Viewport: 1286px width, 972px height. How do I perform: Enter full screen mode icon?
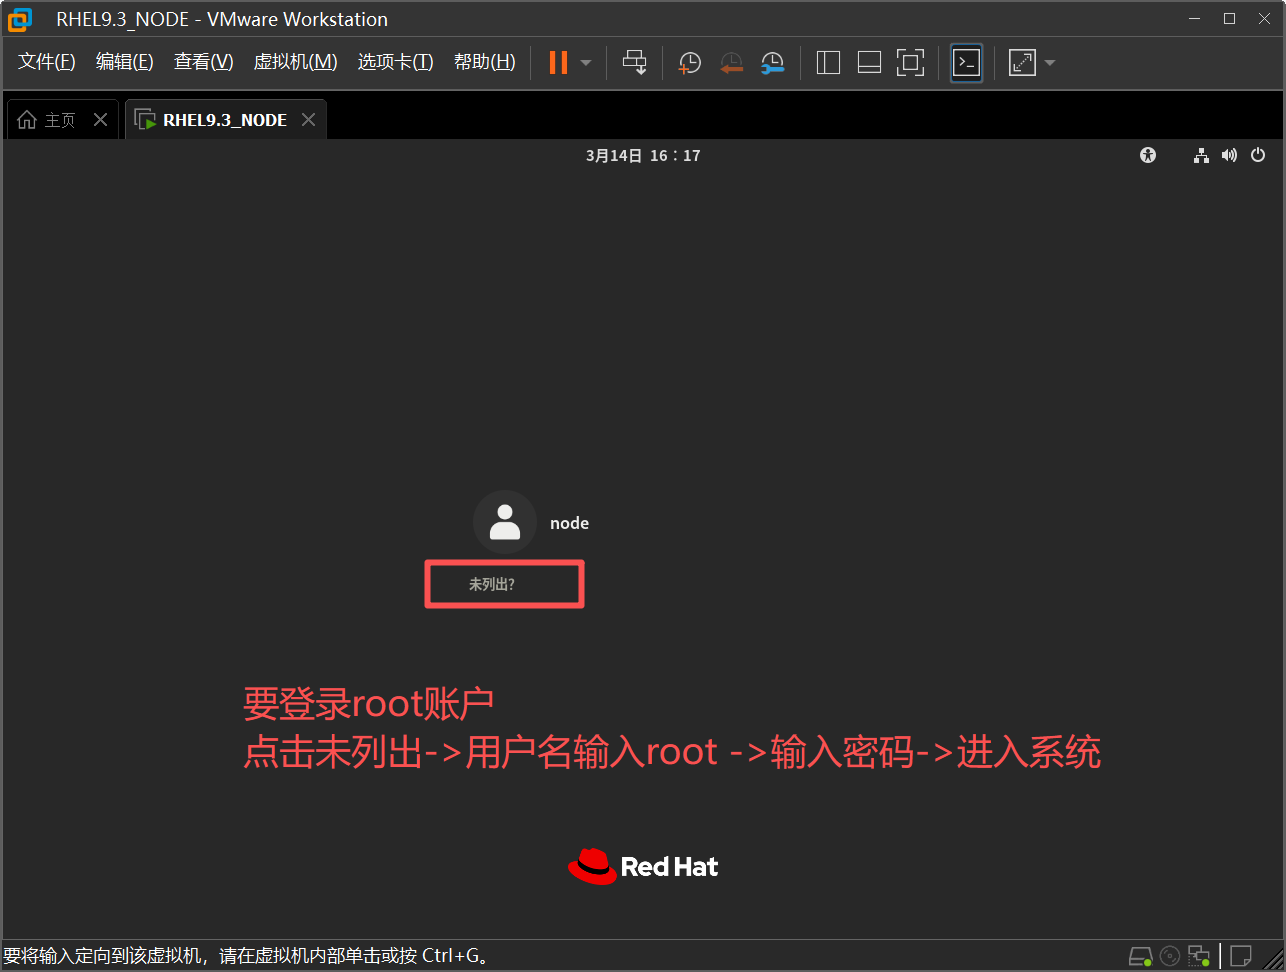(910, 63)
